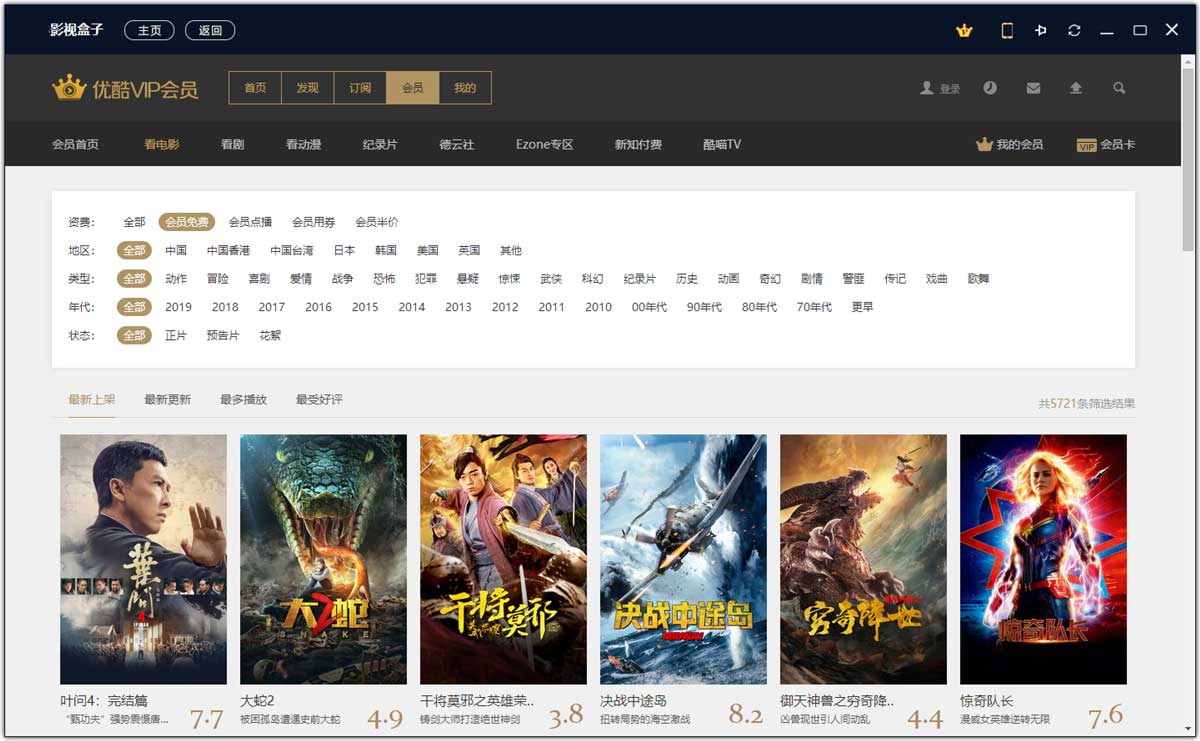Click the gold crown icon in title bar
This screenshot has height=741, width=1200.
pyautogui.click(x=964, y=30)
